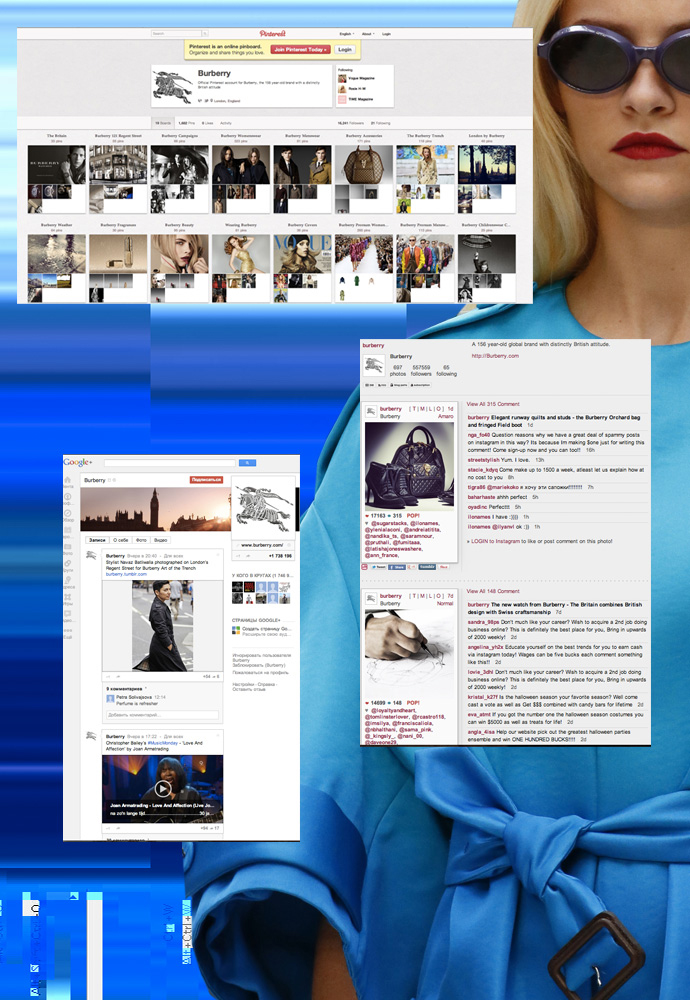
Task: Click View All 148 Comment link
Action: click(x=493, y=591)
